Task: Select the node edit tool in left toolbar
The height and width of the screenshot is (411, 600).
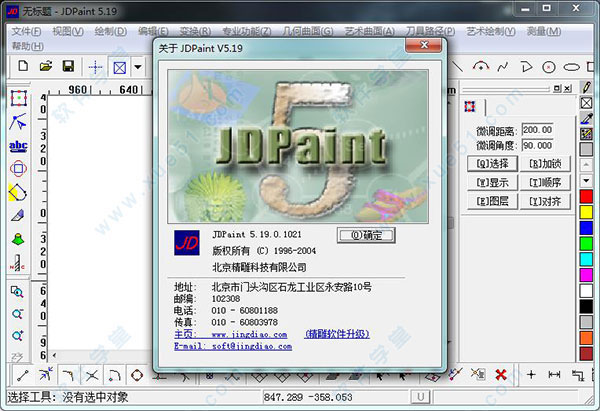Action: point(18,122)
